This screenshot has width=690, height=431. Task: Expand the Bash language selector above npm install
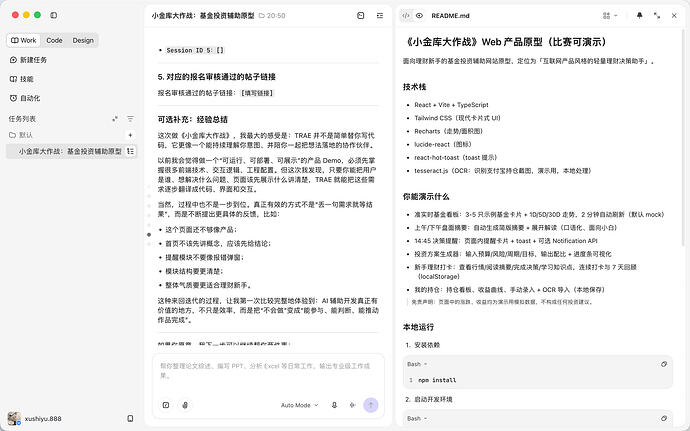(417, 364)
